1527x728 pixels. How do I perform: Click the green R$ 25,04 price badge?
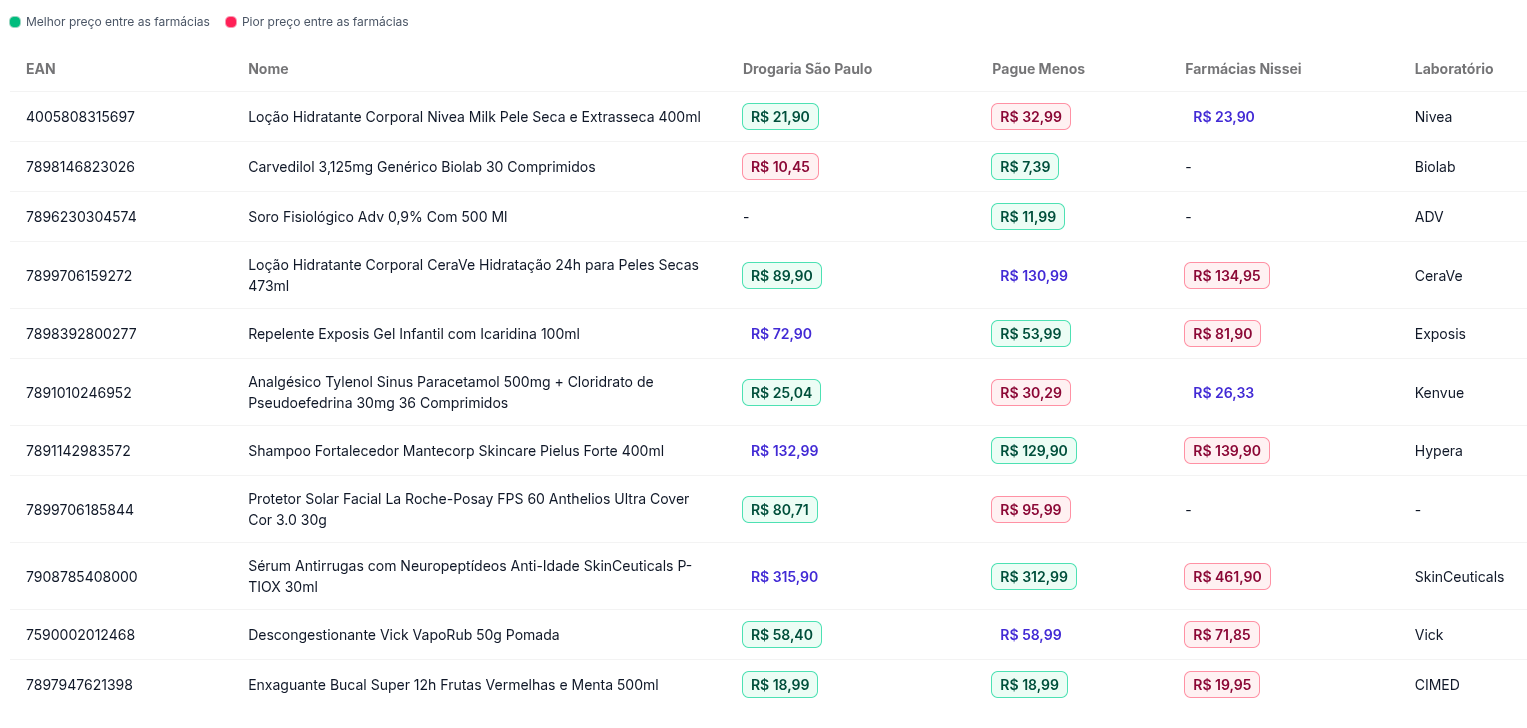[x=781, y=393]
